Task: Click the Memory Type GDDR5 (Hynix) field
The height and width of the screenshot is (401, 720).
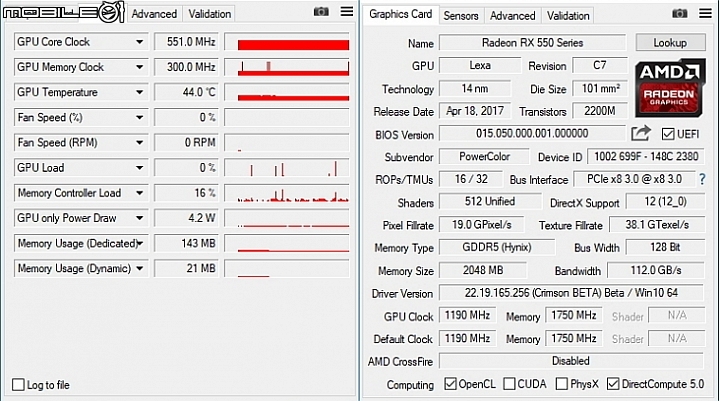Action: 496,248
